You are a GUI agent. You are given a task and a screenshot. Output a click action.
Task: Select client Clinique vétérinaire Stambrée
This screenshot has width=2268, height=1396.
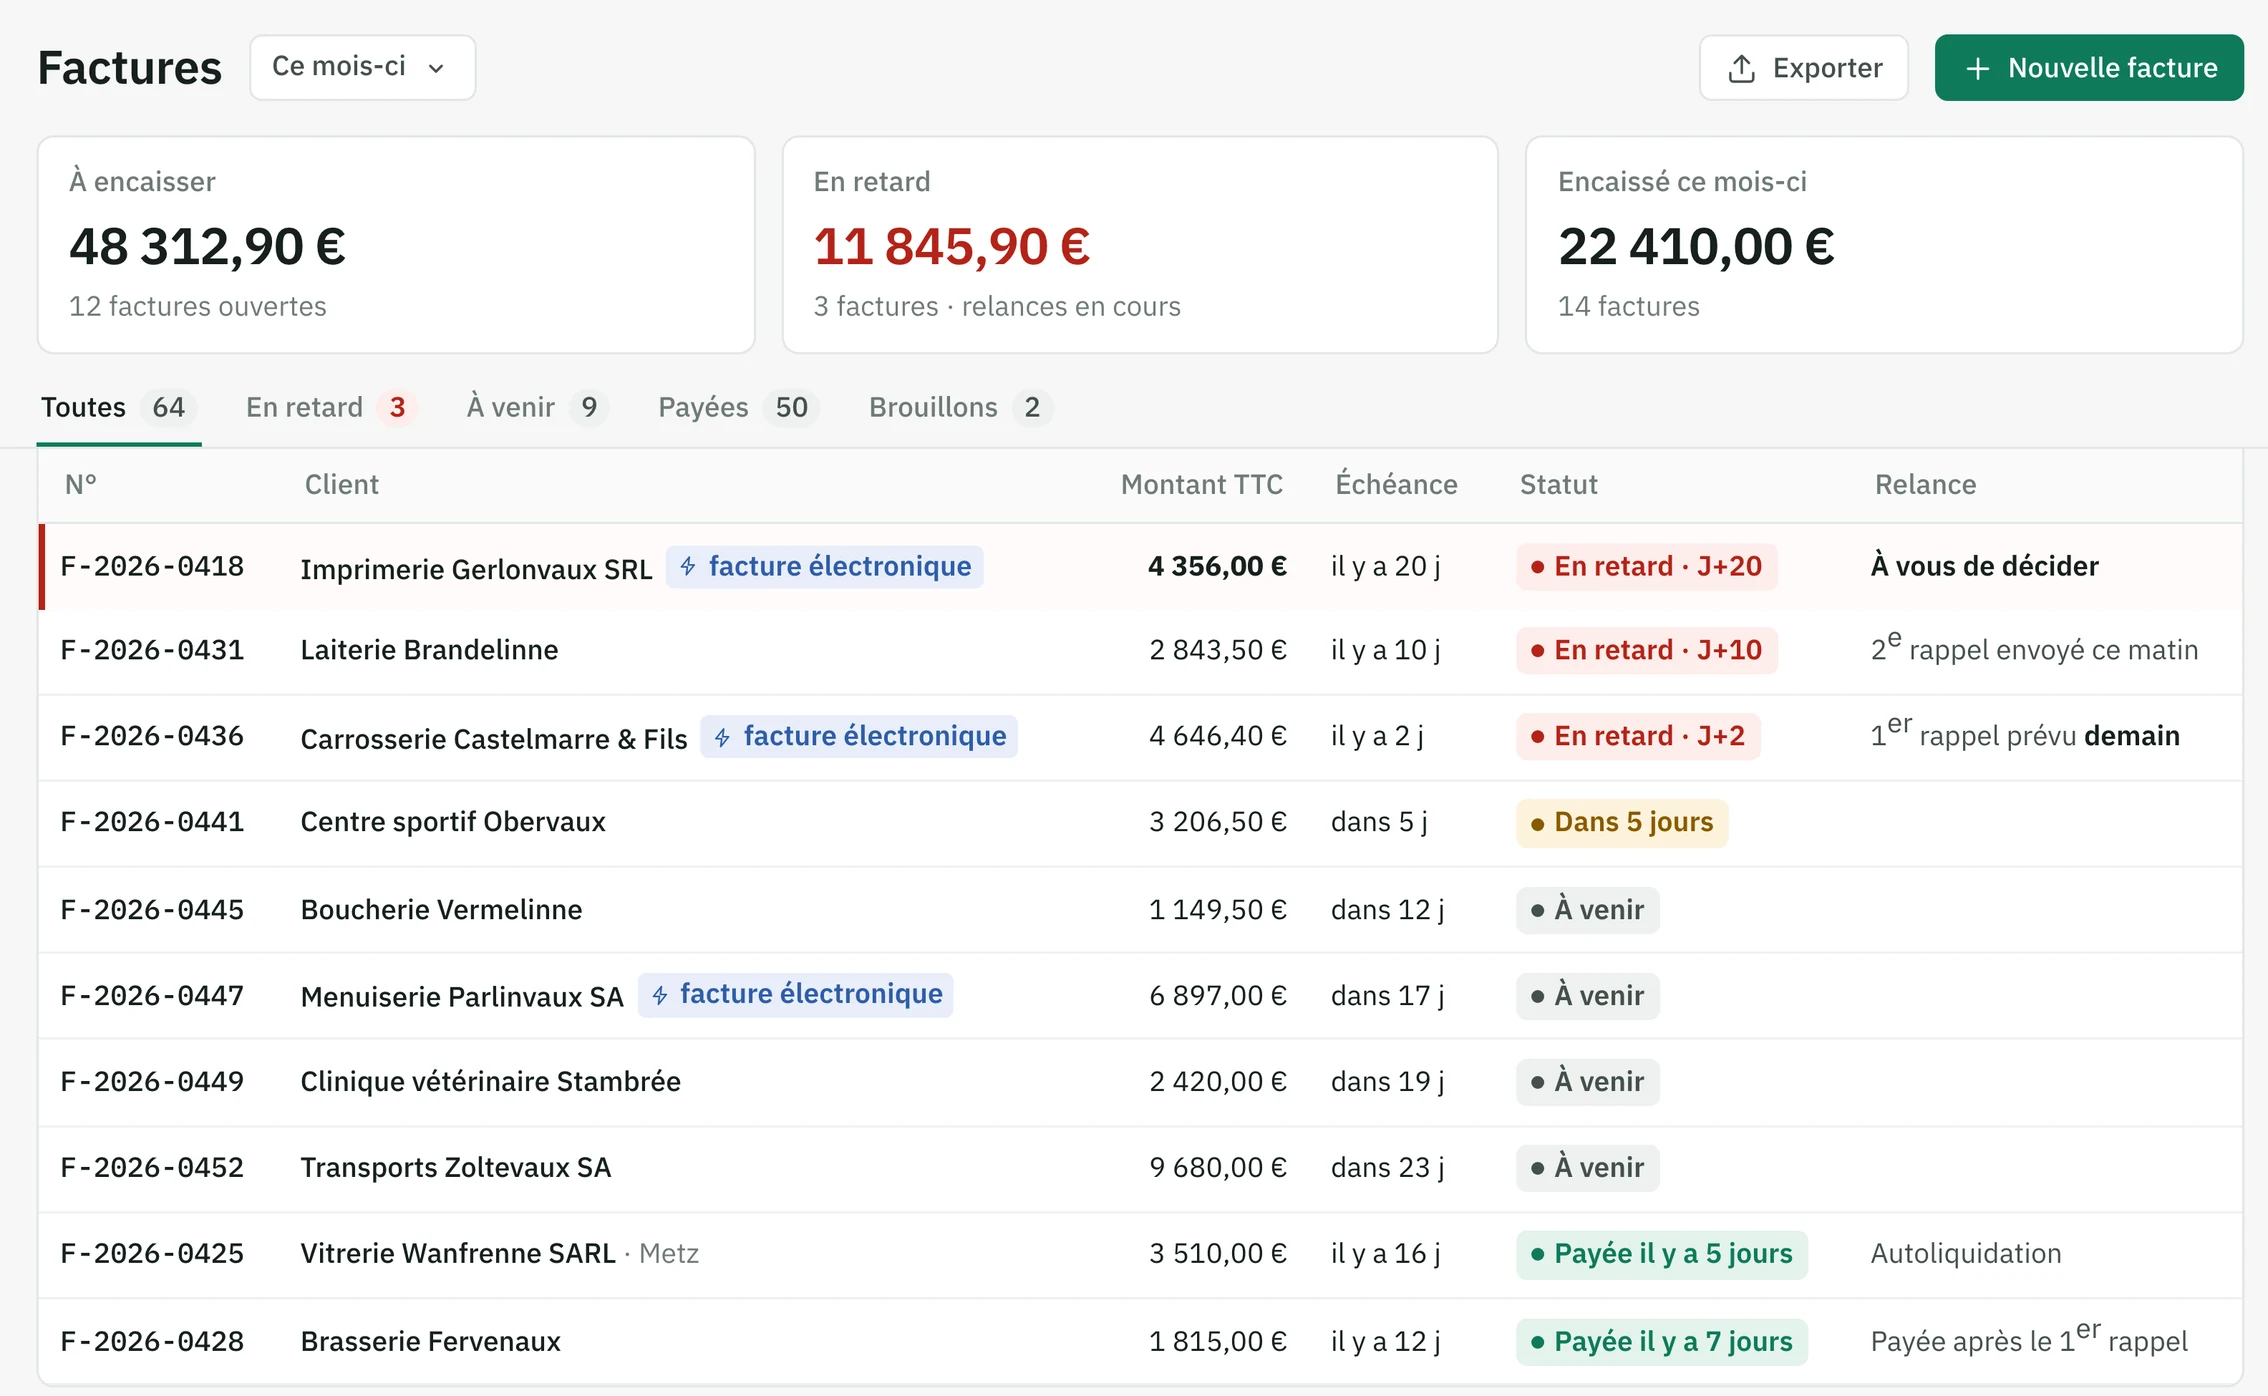(x=491, y=1083)
